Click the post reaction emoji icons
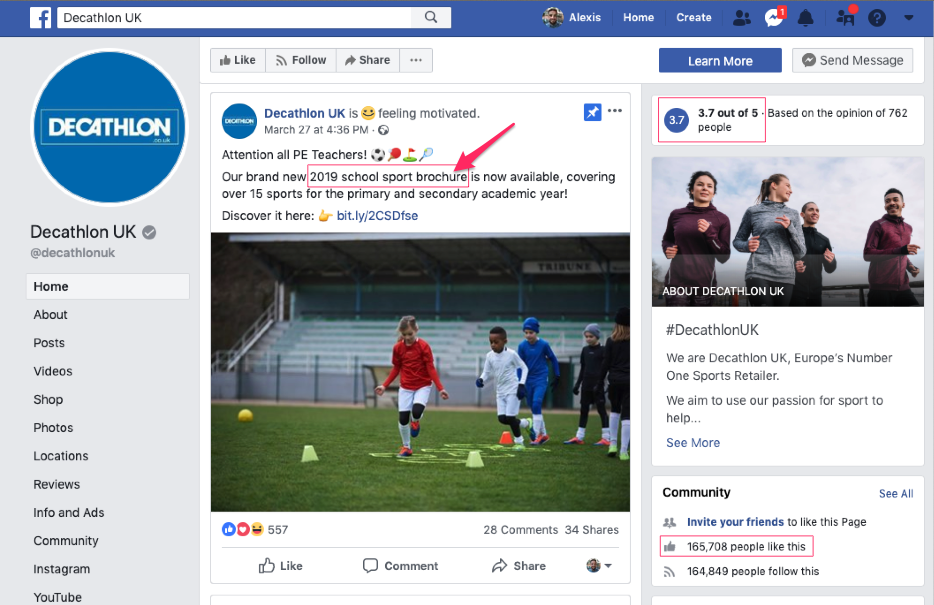Screen dimensions: 934x605 pos(243,529)
